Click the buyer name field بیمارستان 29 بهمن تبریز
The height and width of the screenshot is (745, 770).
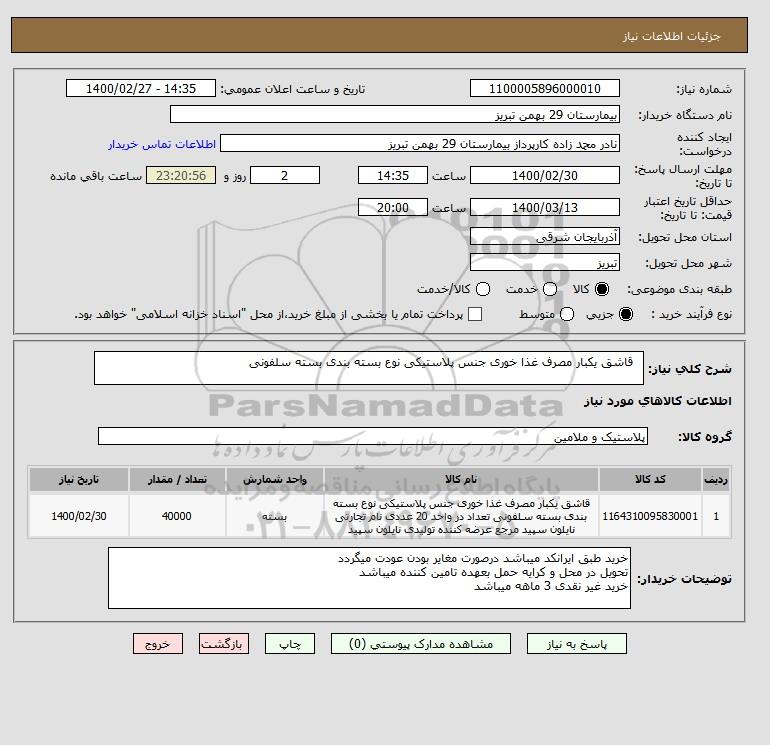click(x=395, y=114)
